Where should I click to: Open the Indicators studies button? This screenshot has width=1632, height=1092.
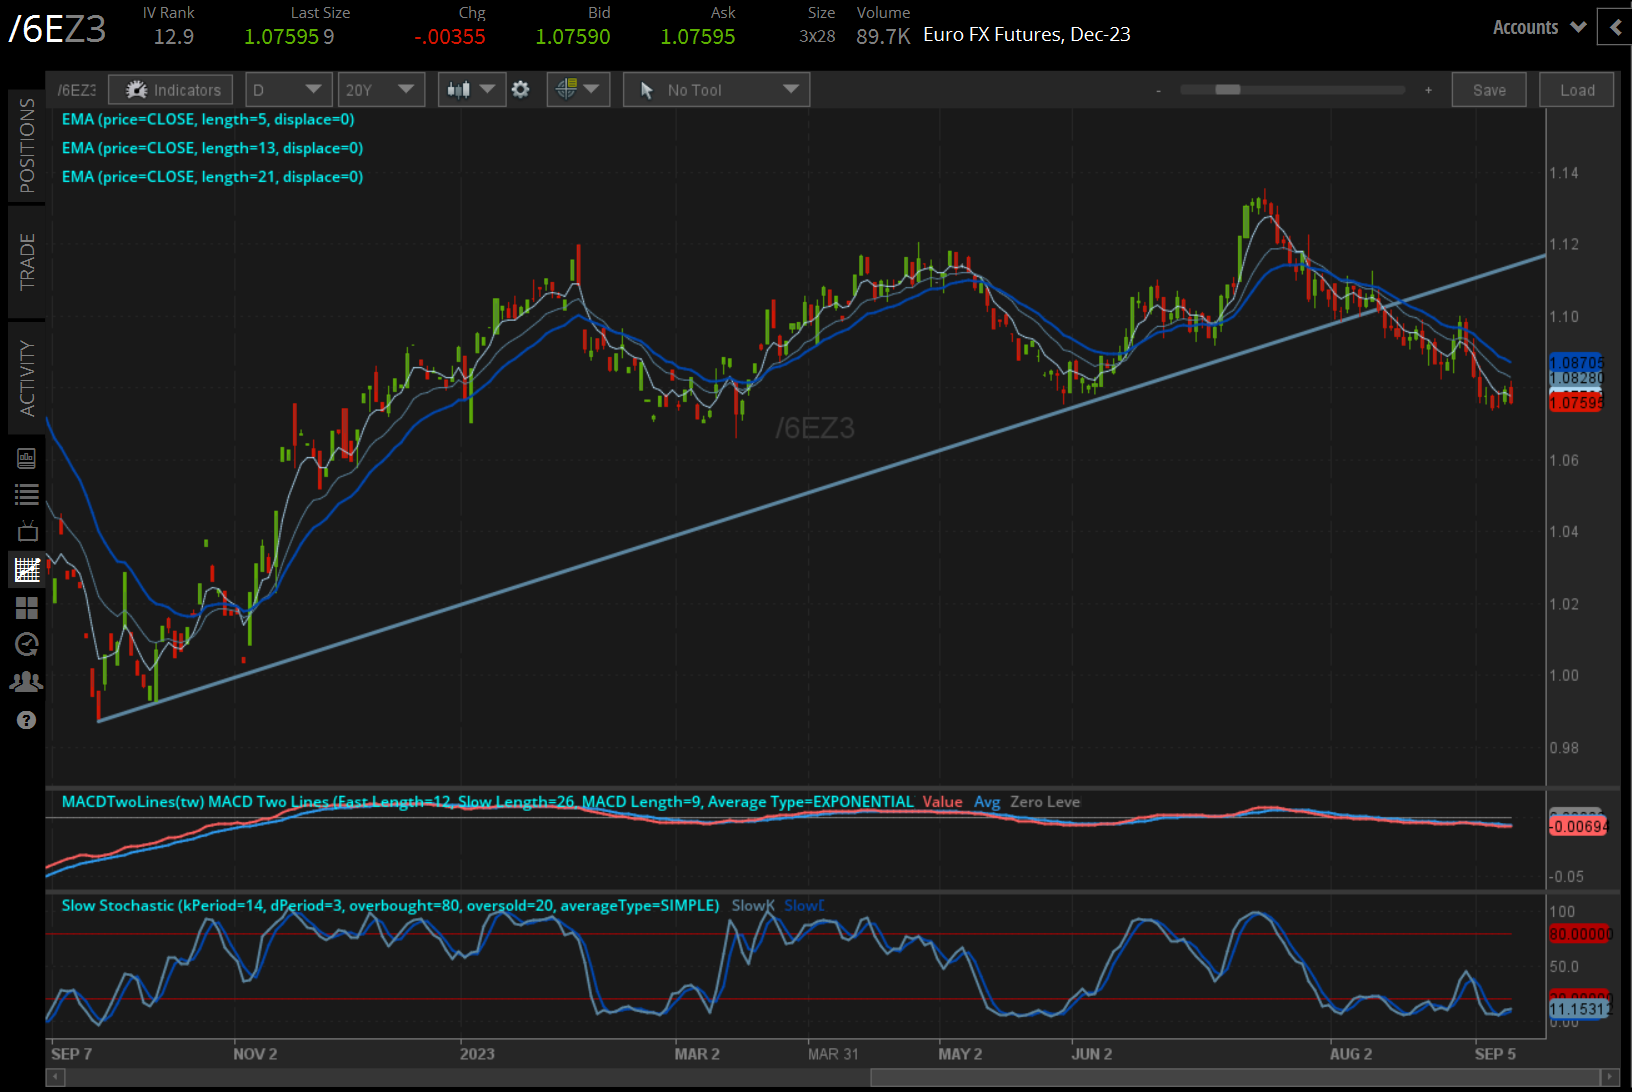coord(171,90)
